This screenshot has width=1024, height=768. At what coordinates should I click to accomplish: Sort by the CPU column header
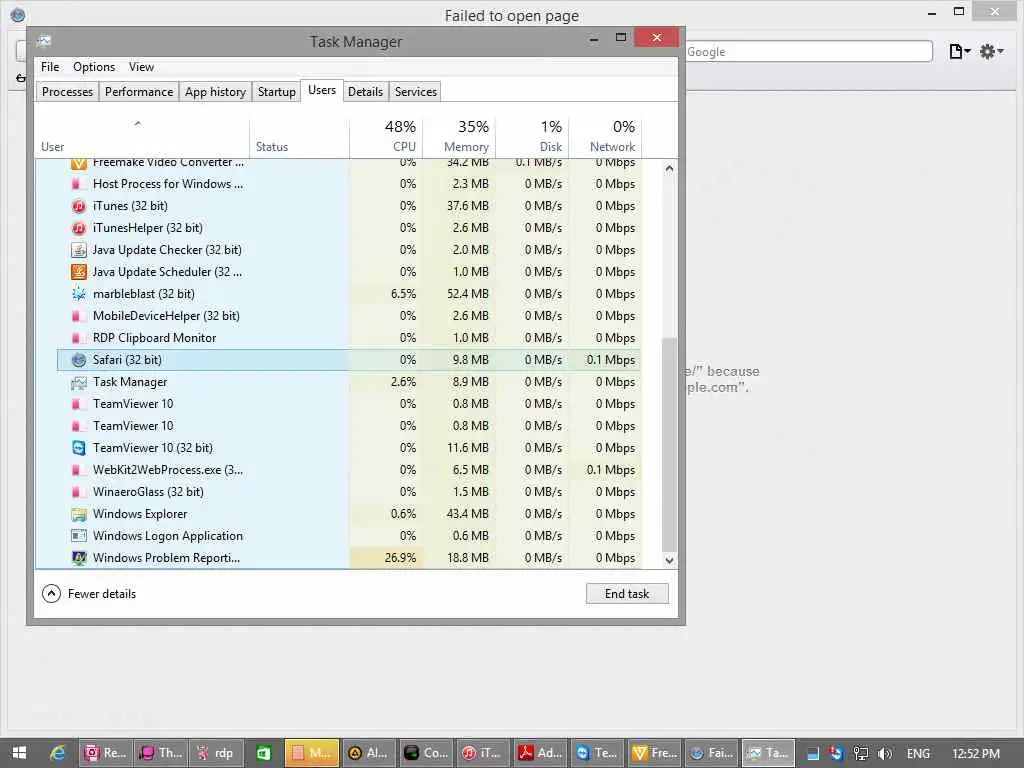point(386,136)
